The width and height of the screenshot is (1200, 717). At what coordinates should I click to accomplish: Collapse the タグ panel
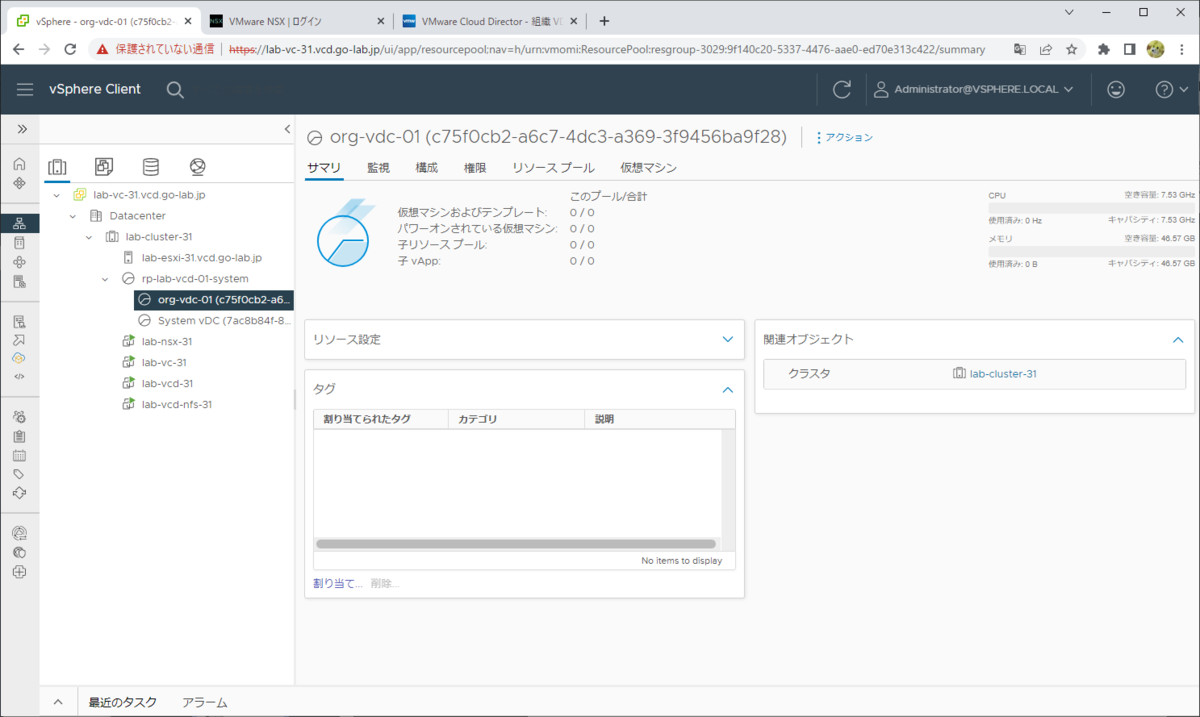click(x=728, y=390)
